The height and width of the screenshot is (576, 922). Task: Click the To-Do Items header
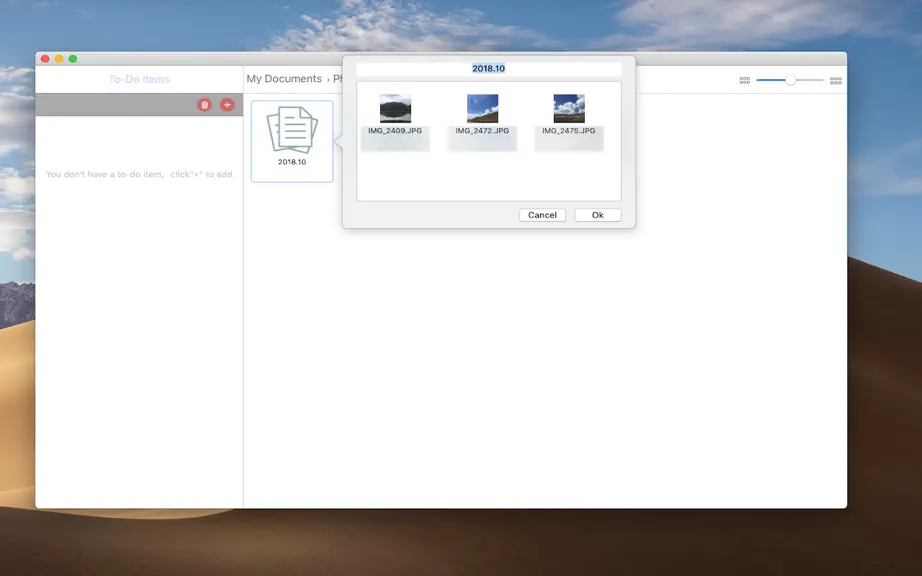pyautogui.click(x=139, y=79)
